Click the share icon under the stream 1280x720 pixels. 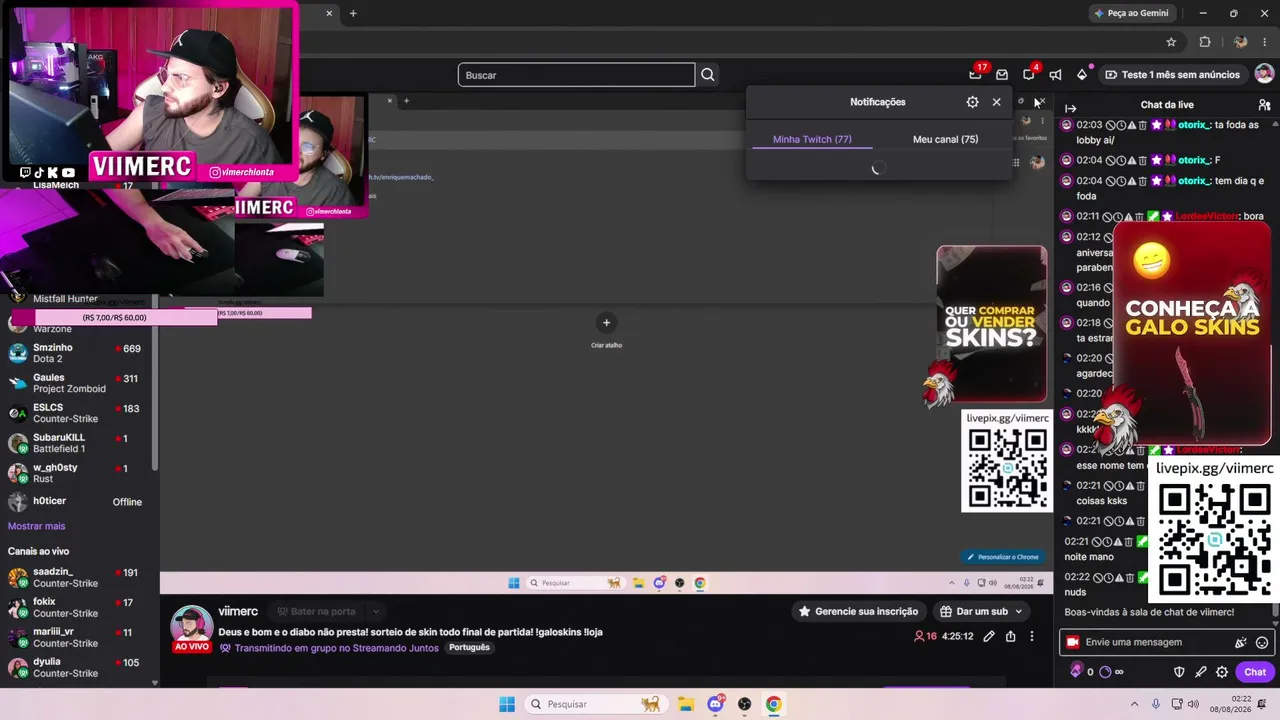[1011, 636]
